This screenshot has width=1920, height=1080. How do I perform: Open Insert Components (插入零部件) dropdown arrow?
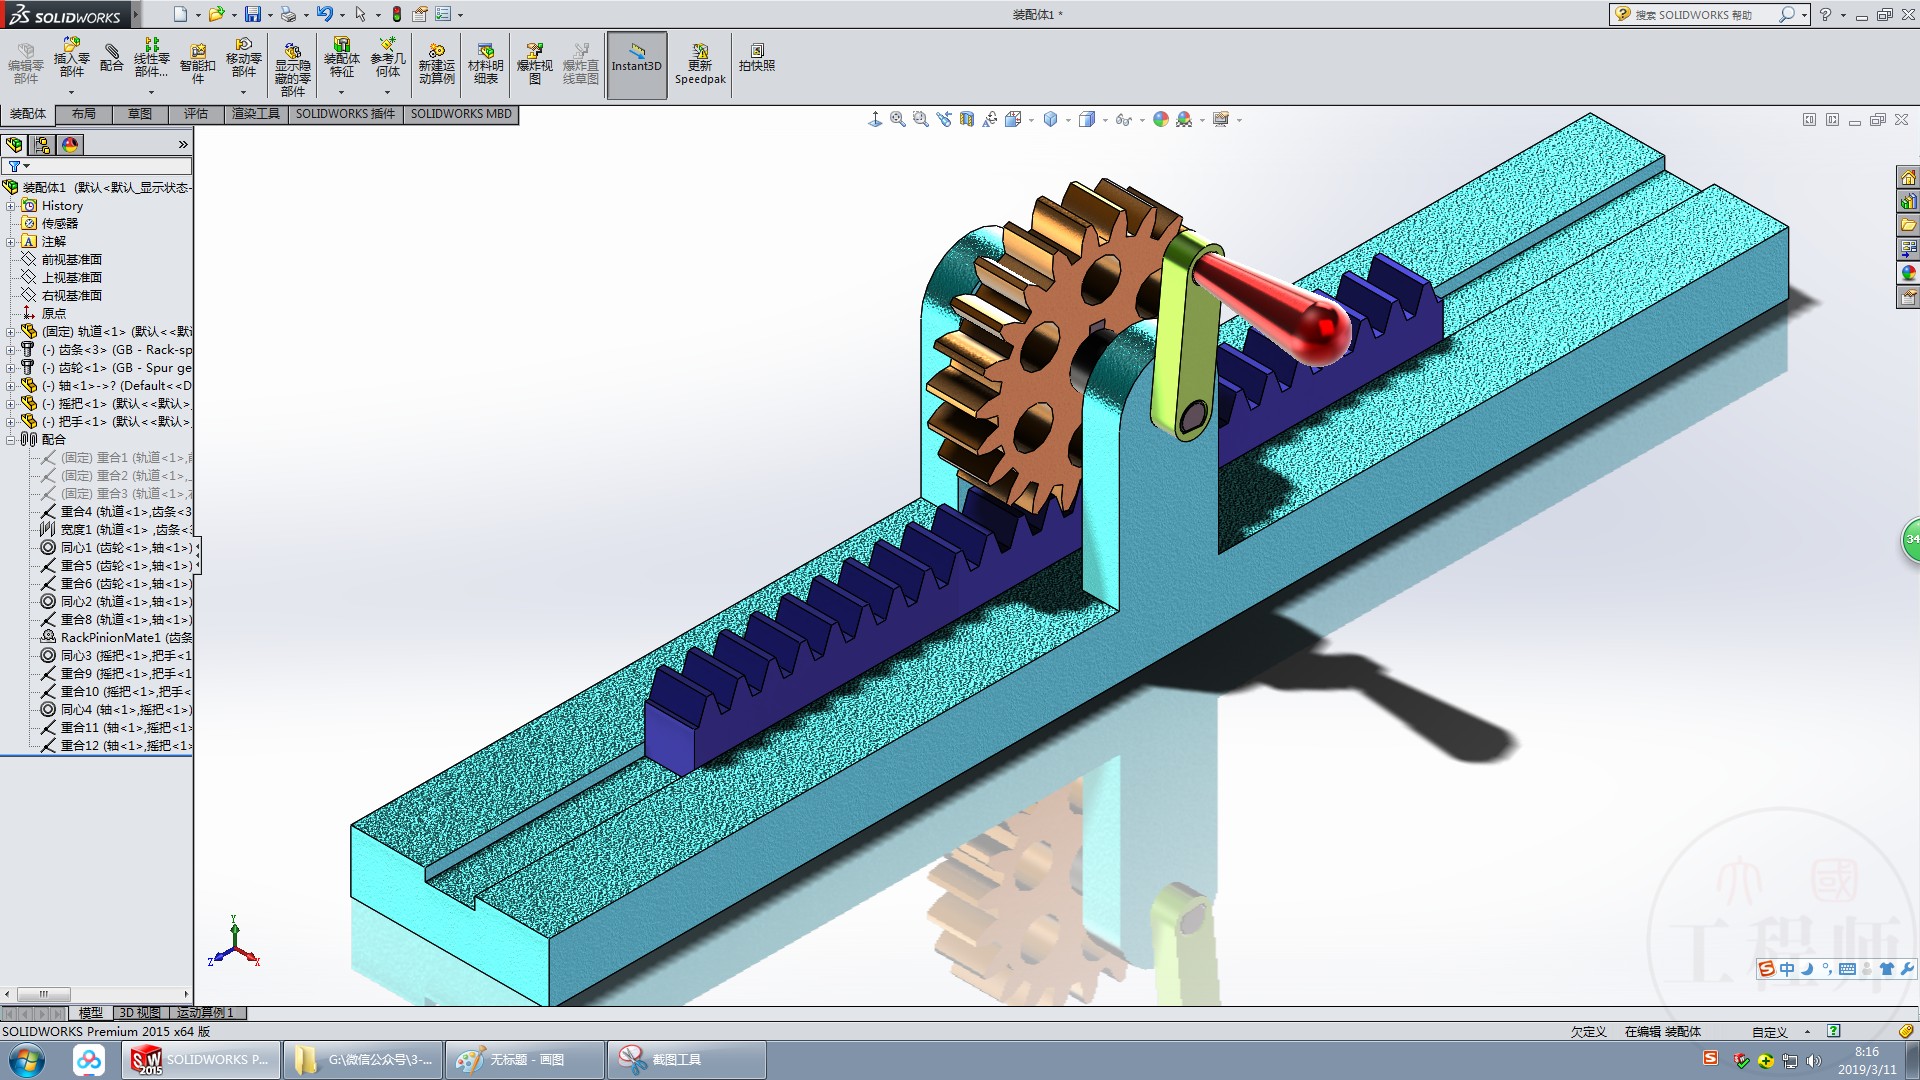[71, 92]
